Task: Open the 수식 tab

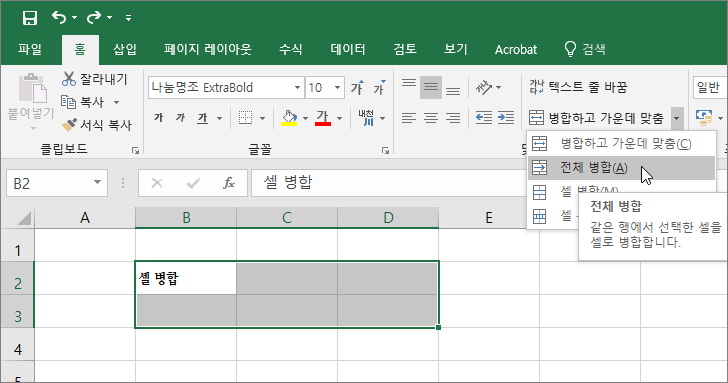Action: point(291,49)
